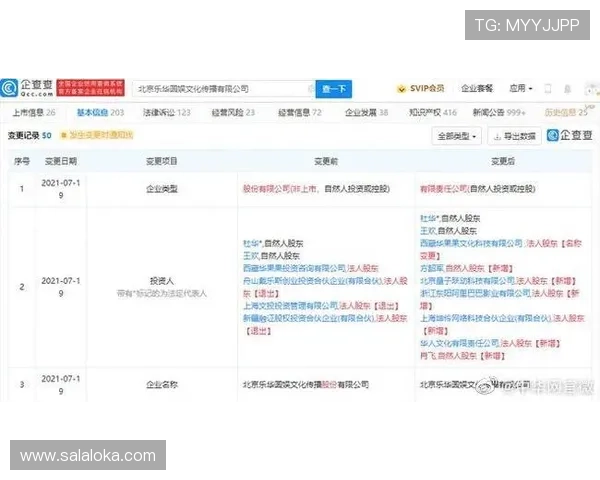Click the 变更项目 column header

tap(161, 162)
